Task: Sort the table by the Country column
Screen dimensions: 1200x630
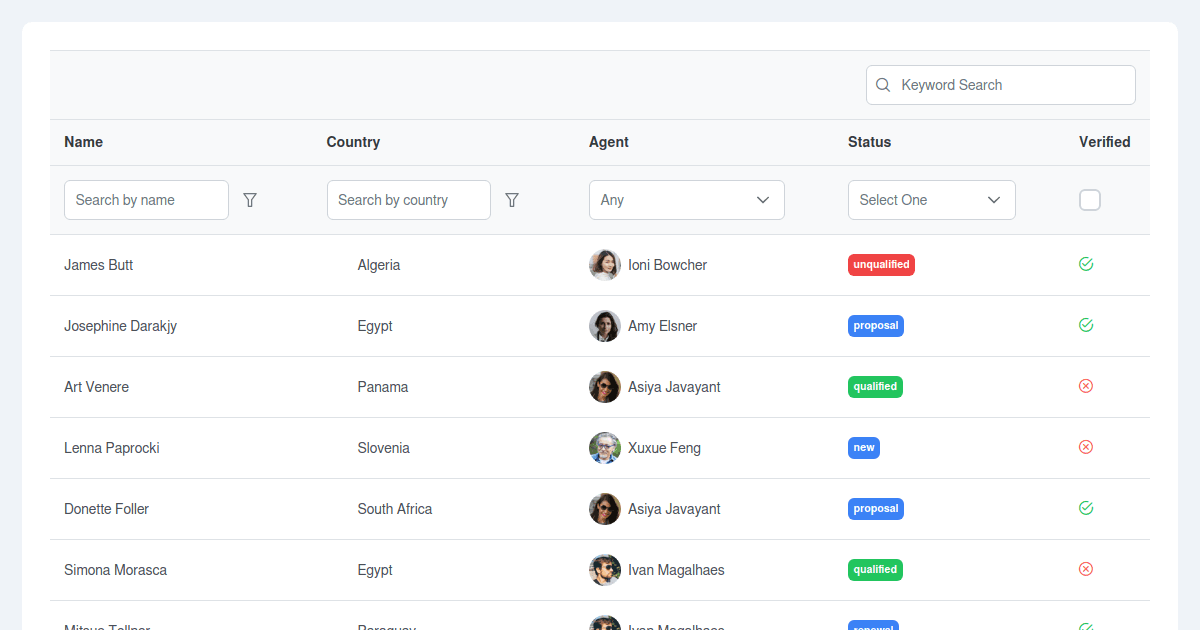Action: click(353, 142)
